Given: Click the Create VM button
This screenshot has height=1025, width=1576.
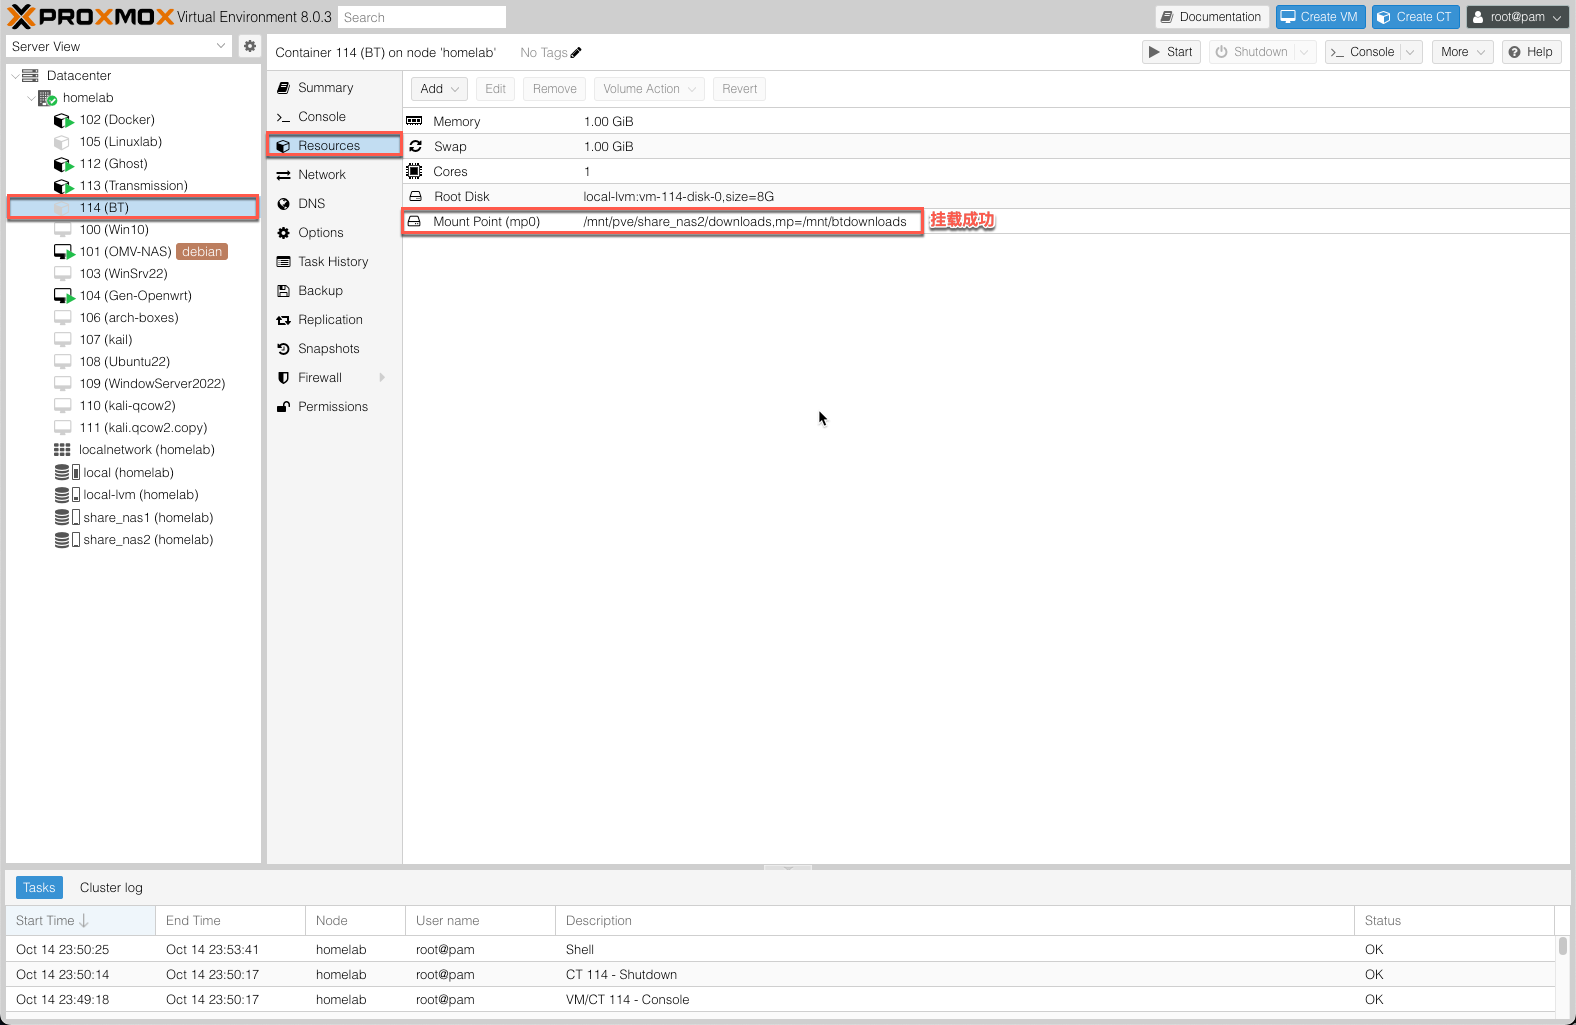Looking at the screenshot, I should point(1320,17).
